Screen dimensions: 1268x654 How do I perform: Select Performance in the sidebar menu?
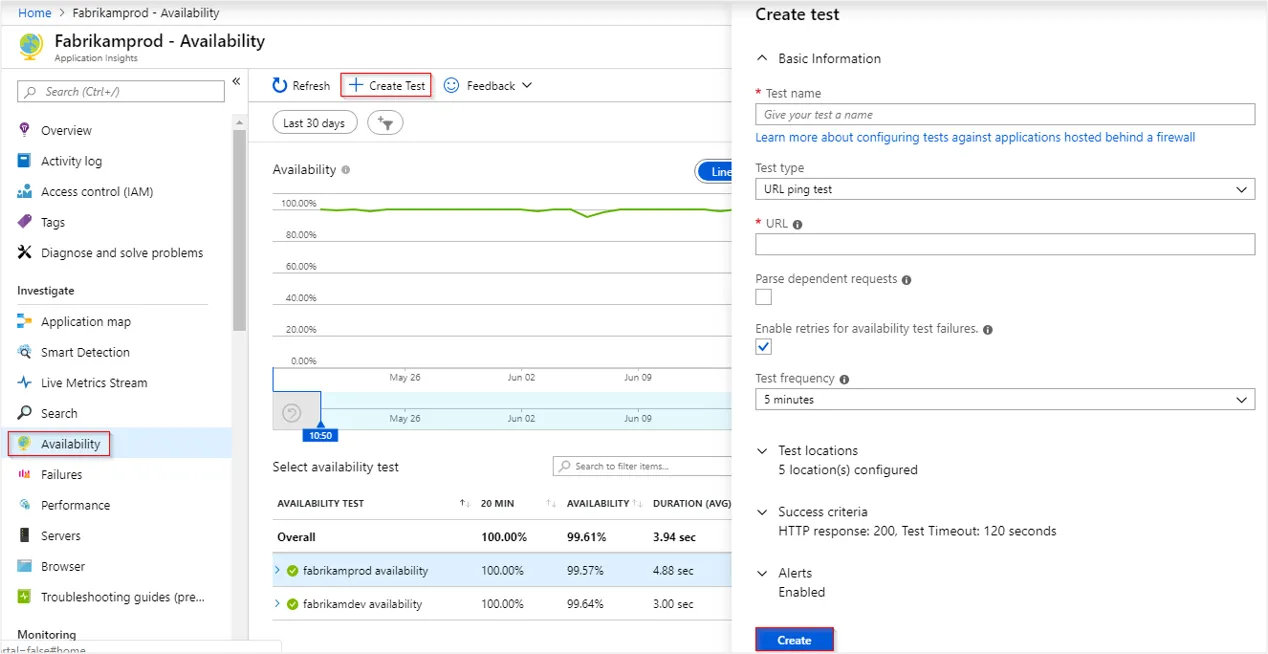pos(75,505)
